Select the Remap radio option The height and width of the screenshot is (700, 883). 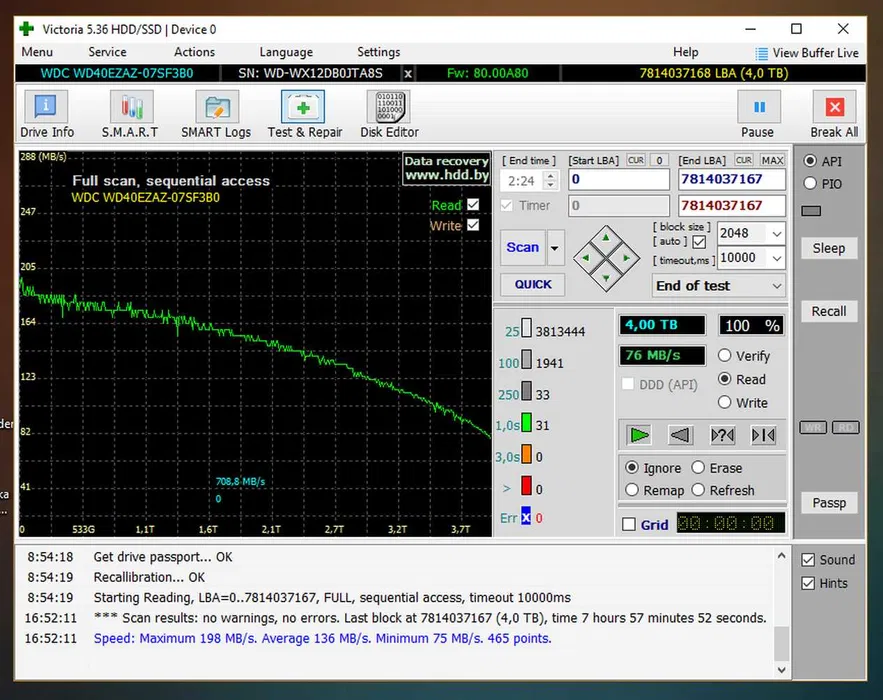[632, 490]
